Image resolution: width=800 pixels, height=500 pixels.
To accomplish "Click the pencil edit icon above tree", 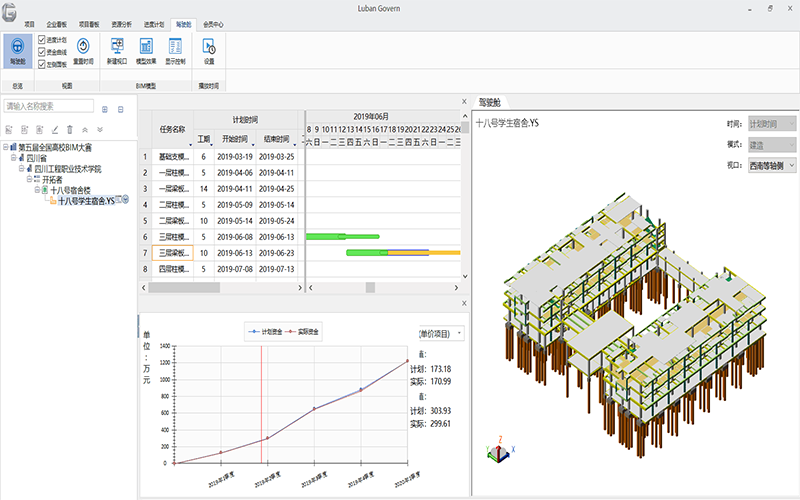I will (x=55, y=130).
